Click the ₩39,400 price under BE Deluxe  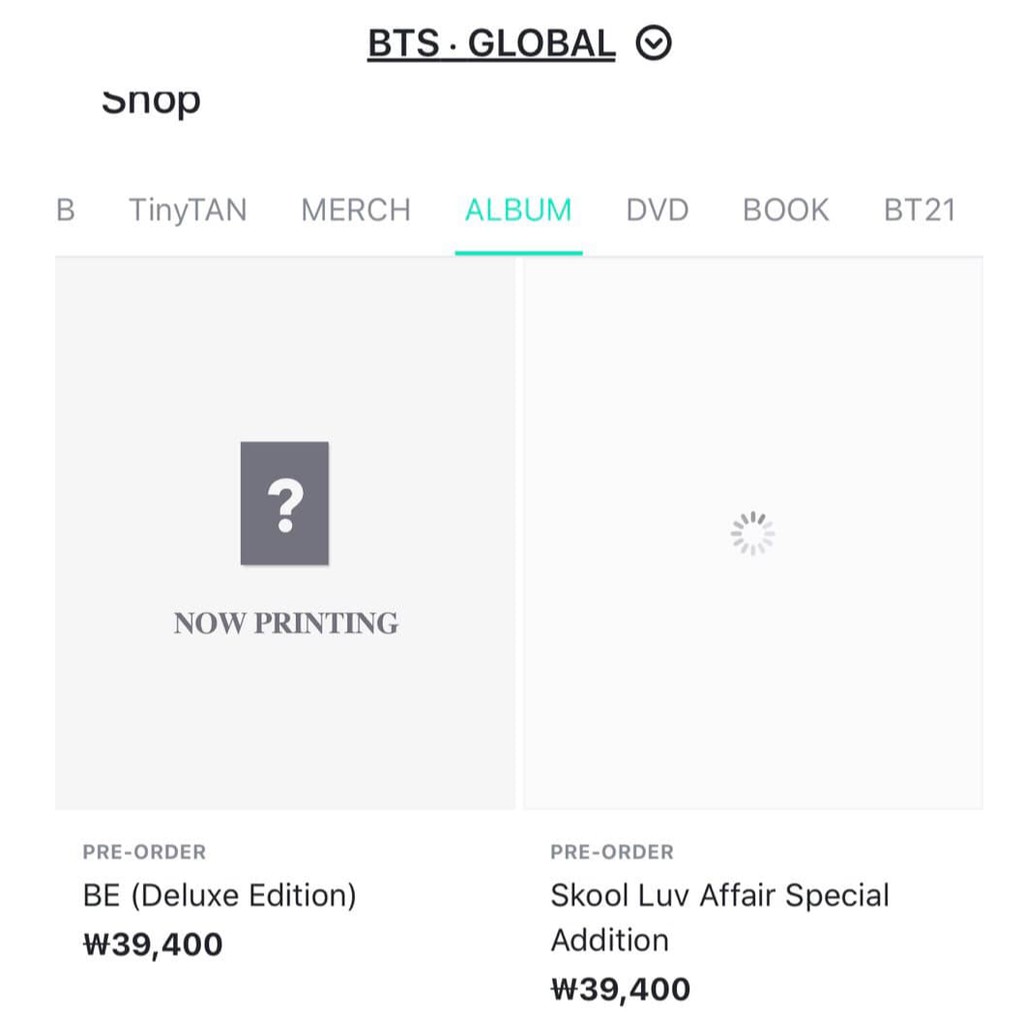[x=153, y=945]
